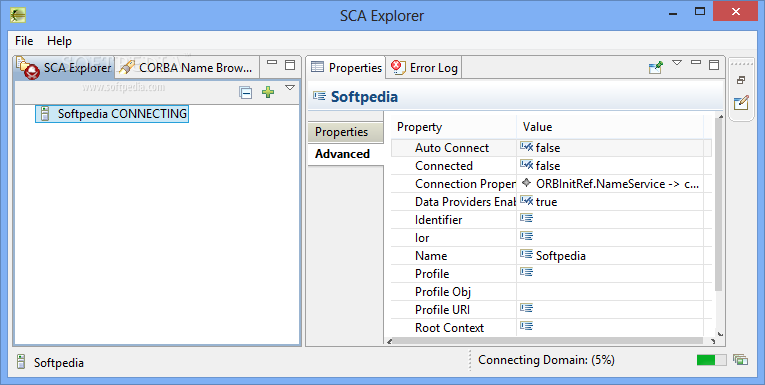Click the domain icon in the status bar
The width and height of the screenshot is (765, 385).
coord(21,362)
